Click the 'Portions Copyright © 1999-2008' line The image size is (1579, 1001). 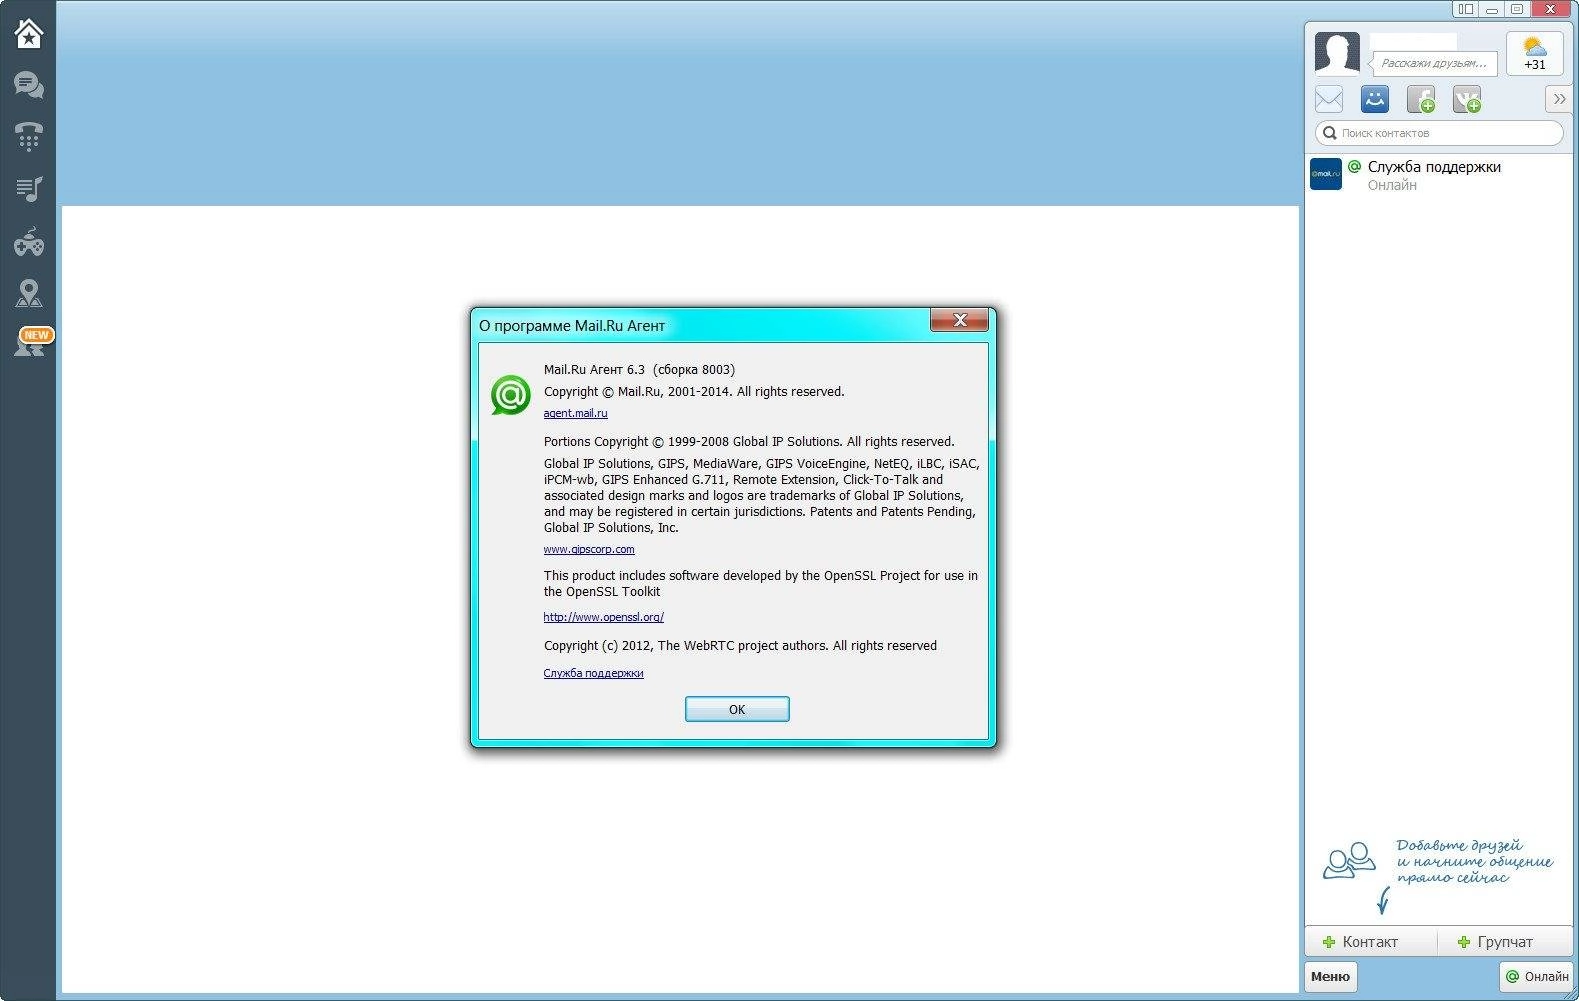coord(749,441)
